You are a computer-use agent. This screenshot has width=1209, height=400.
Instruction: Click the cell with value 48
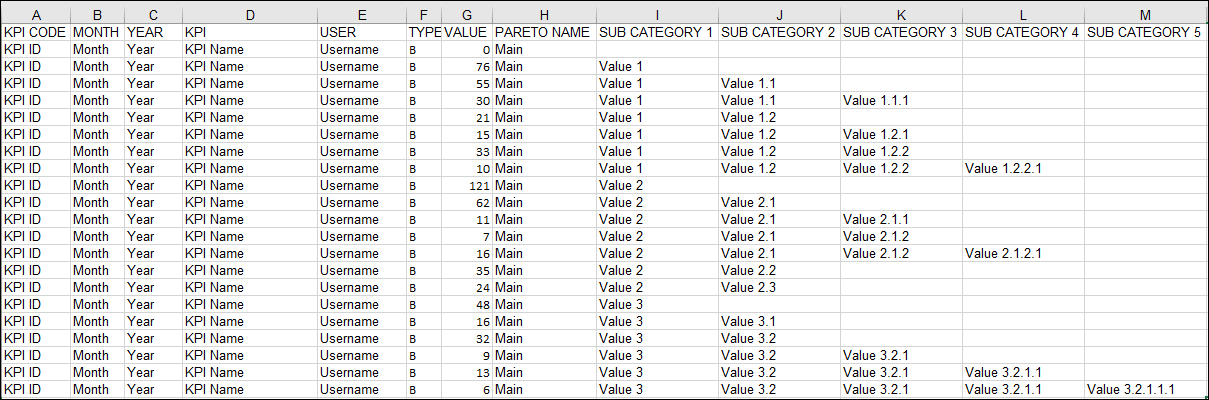[x=467, y=304]
